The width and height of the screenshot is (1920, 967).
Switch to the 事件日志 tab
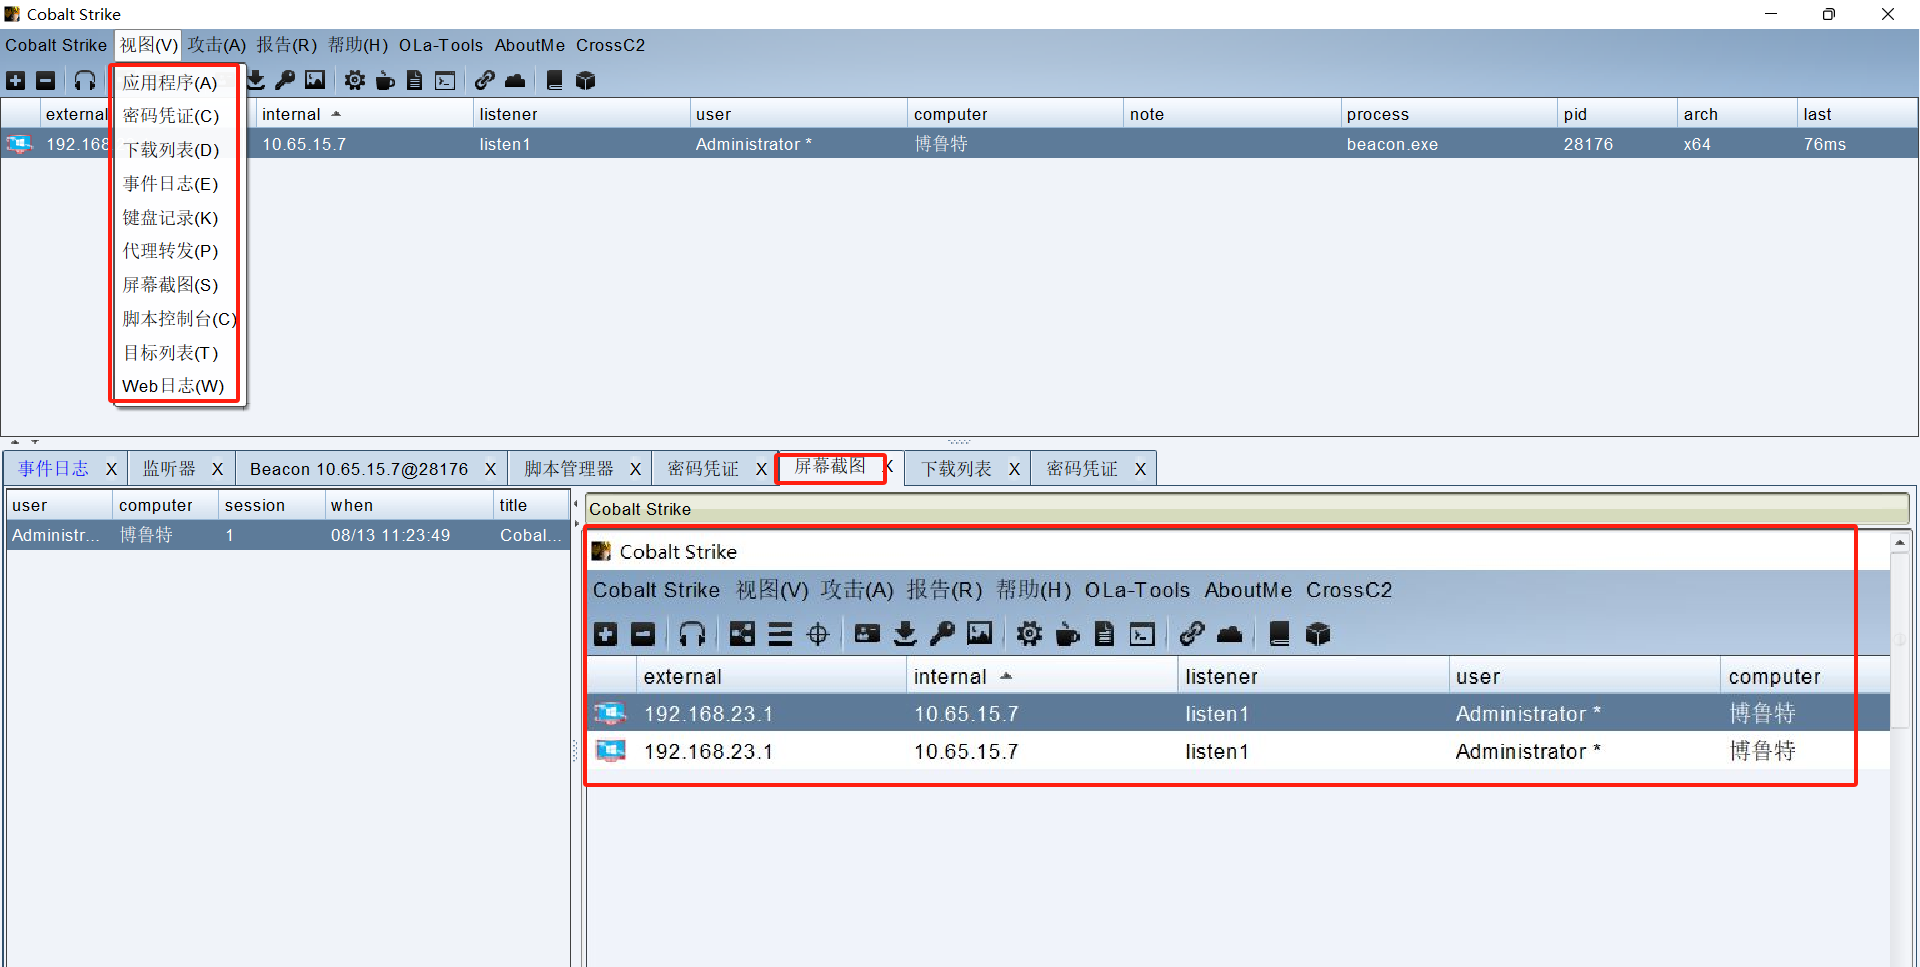(53, 469)
